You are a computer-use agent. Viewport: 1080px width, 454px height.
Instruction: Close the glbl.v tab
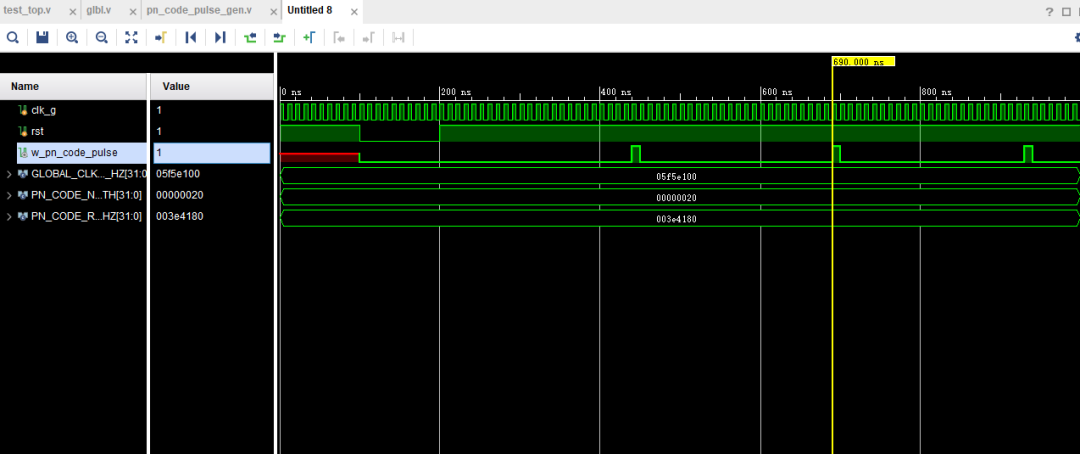coord(133,12)
